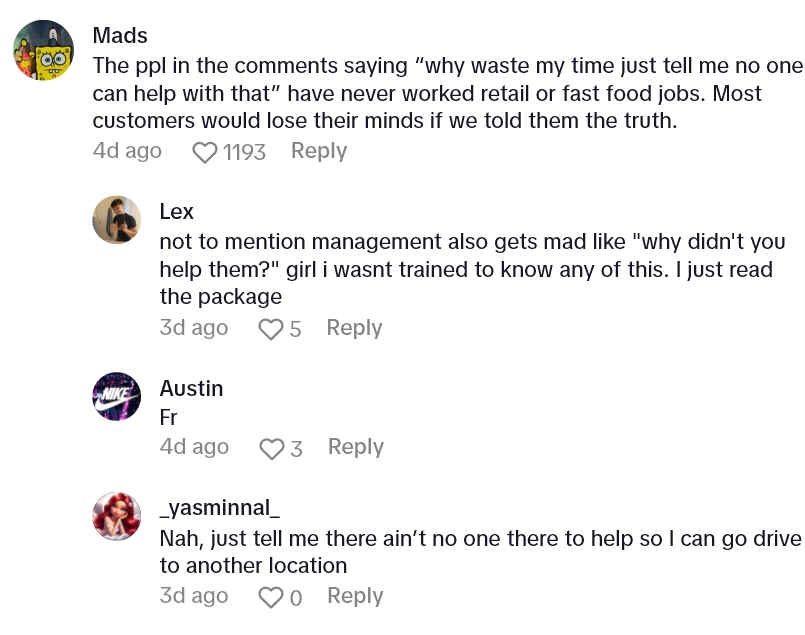This screenshot has height=635, width=805.
Task: Click the 1193 like count
Action: coord(244,152)
